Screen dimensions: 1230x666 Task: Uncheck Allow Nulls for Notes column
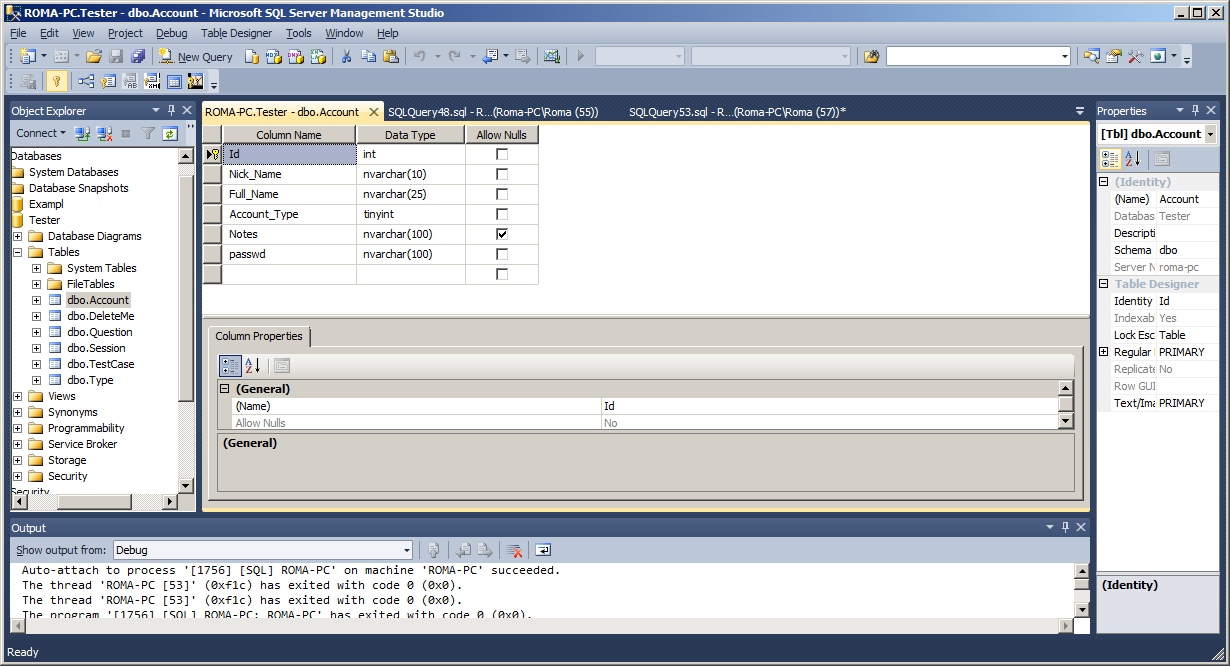[x=502, y=234]
